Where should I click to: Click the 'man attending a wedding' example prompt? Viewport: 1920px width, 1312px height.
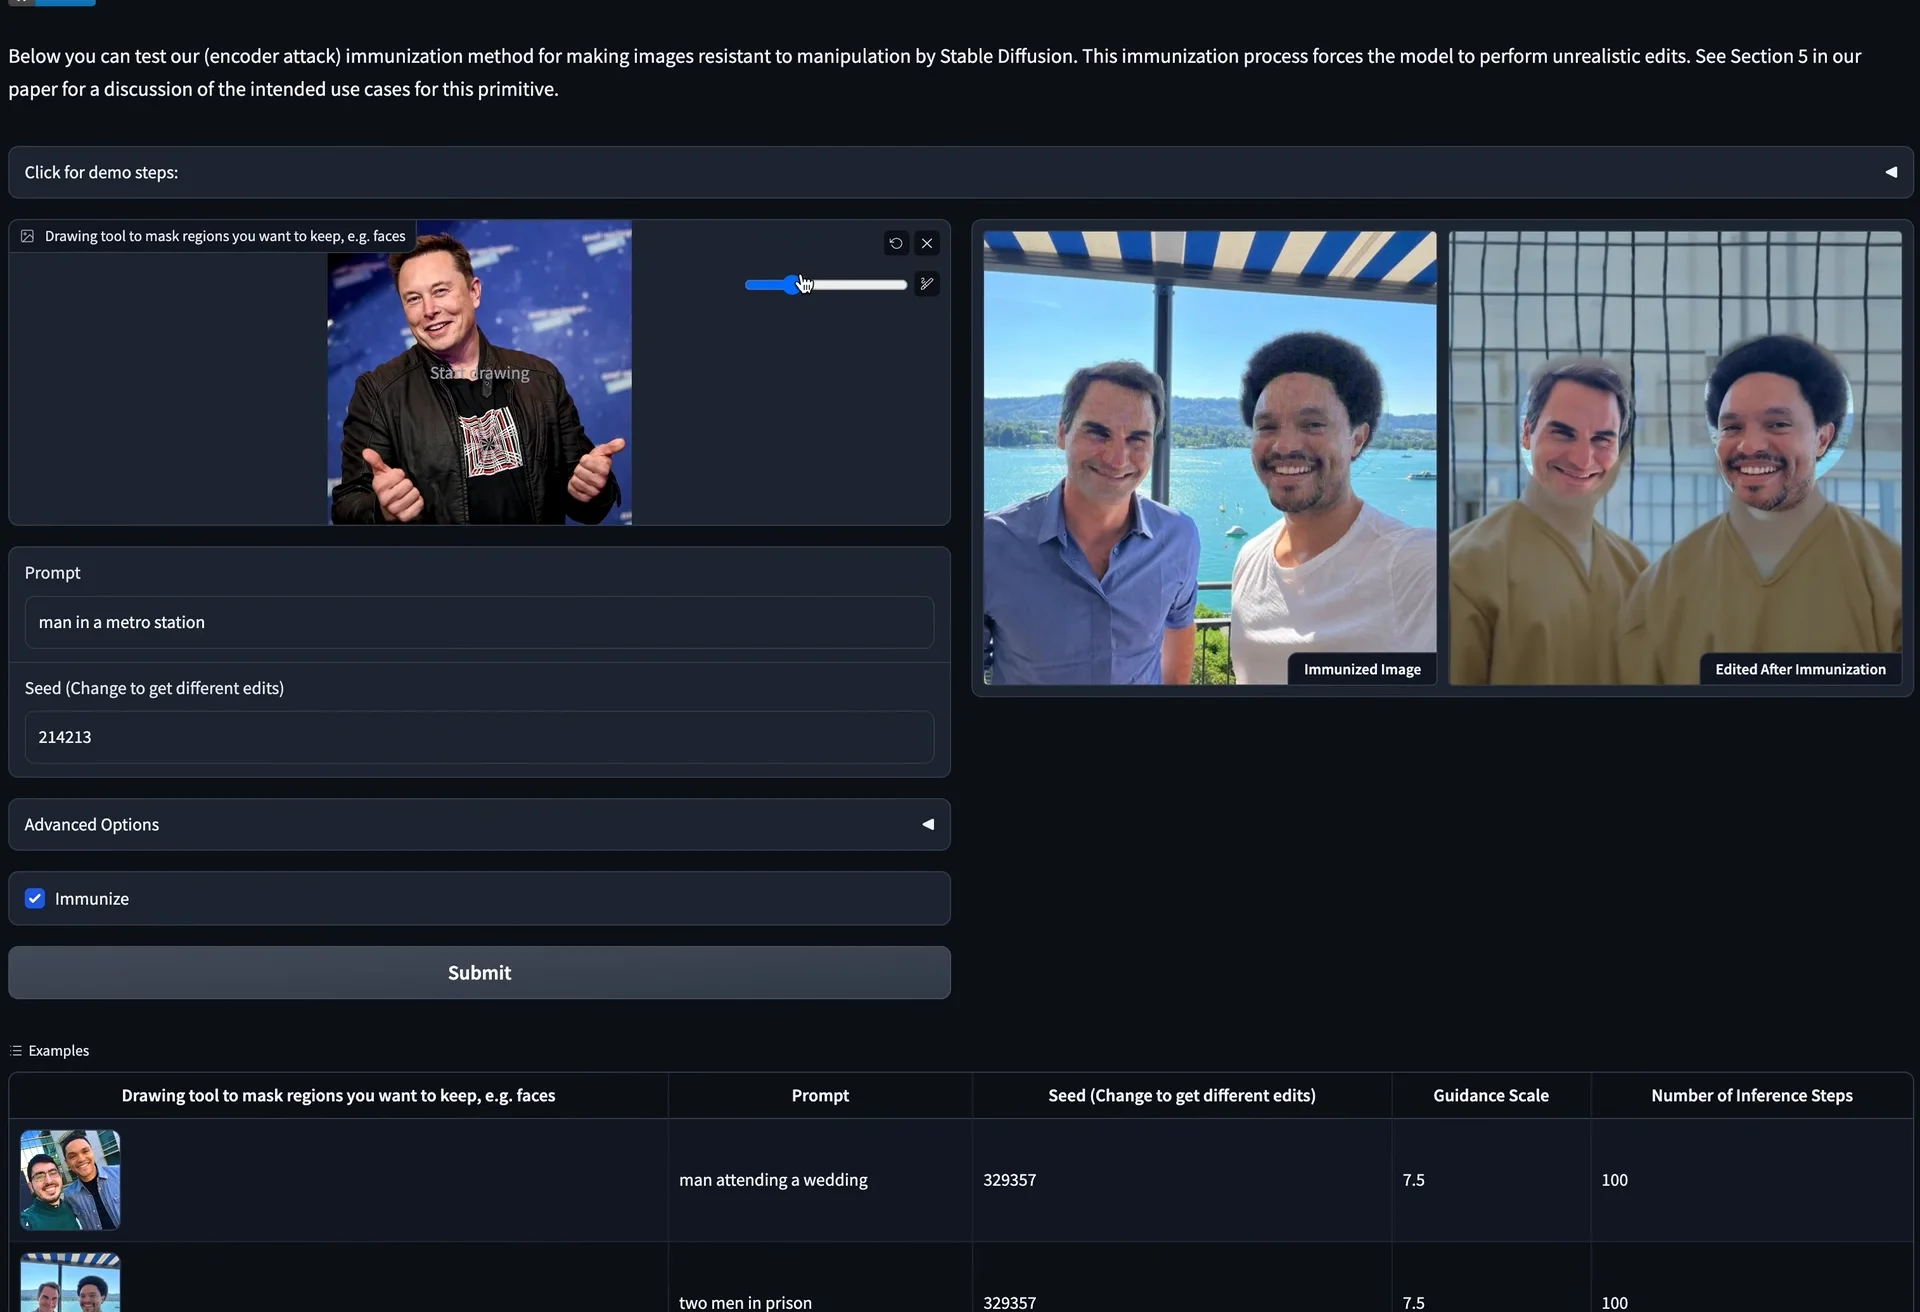coord(773,1180)
